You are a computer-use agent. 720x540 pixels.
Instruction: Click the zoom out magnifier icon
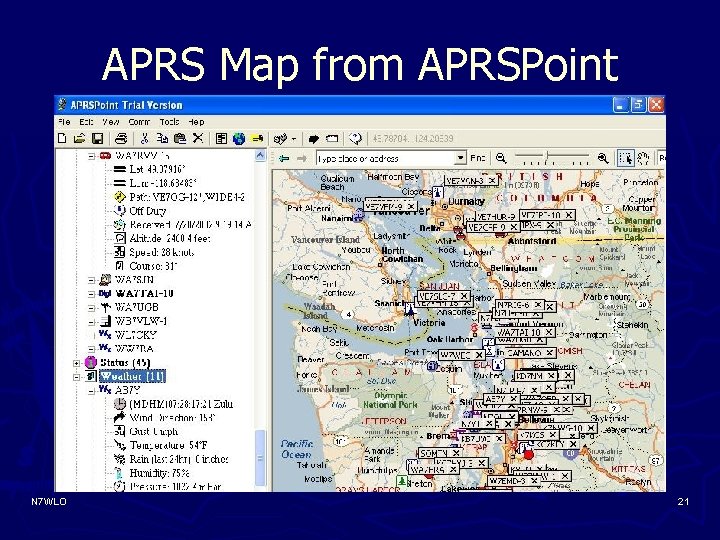[501, 158]
